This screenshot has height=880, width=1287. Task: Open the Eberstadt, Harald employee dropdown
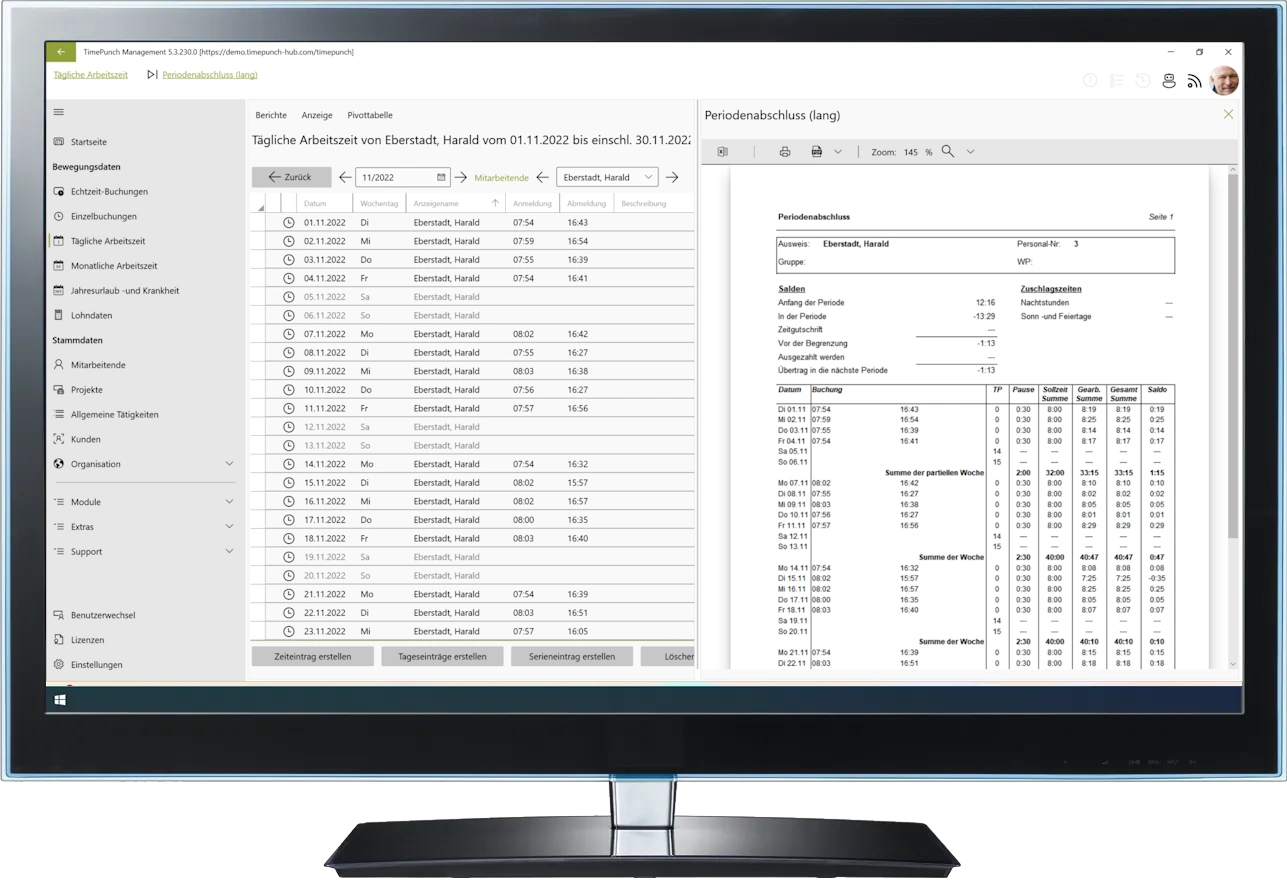point(607,177)
